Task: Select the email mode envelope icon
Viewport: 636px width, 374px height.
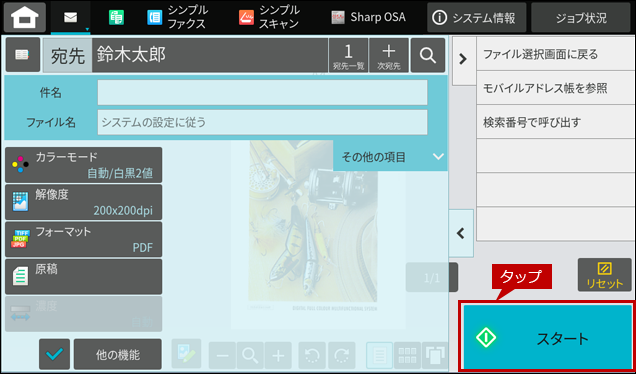Action: [71, 17]
